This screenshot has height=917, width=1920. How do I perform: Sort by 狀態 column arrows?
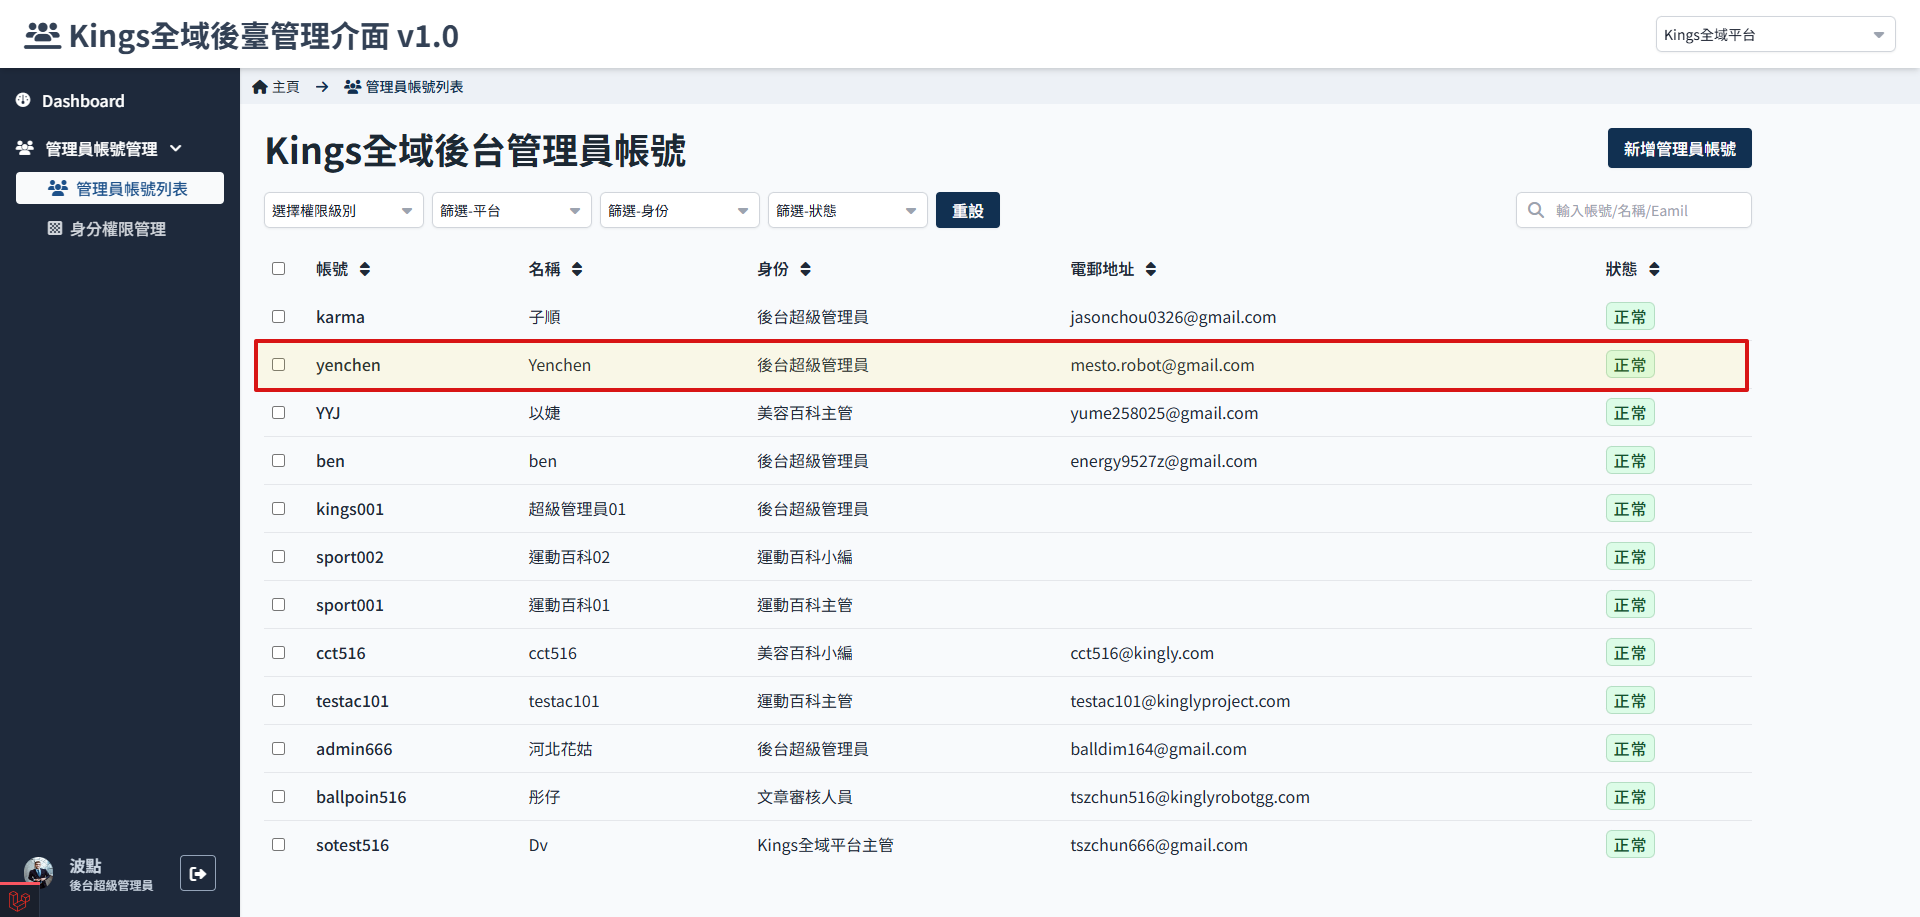click(1654, 269)
